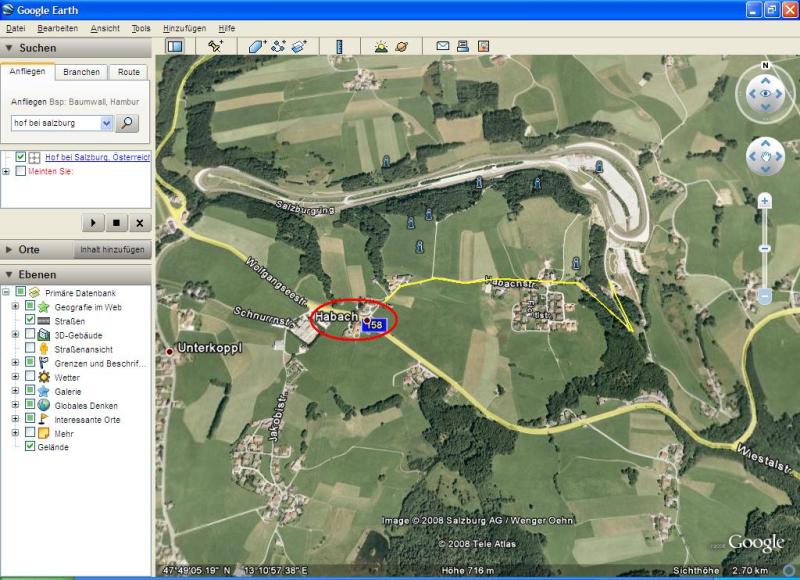
Task: Expand the Wetter layer tree node
Action: click(15, 377)
